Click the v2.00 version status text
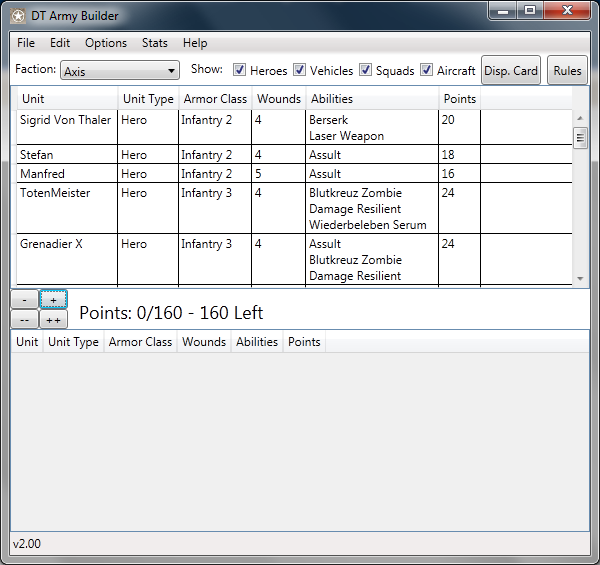Image resolution: width=600 pixels, height=565 pixels. click(27, 544)
